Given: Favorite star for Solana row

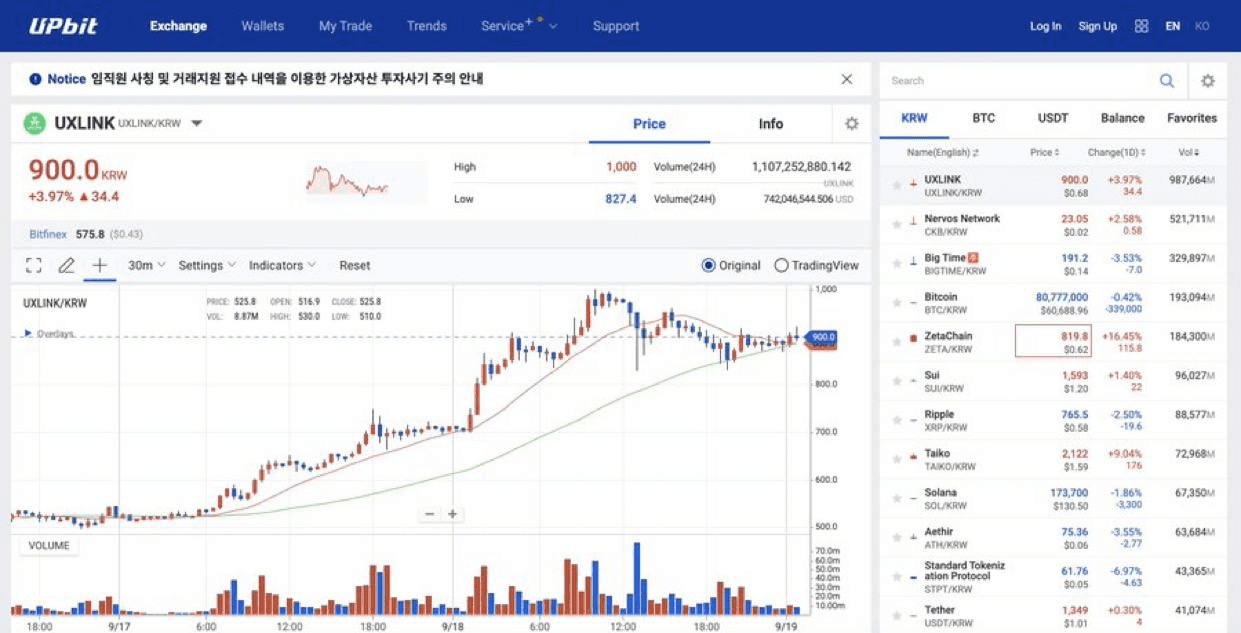Looking at the screenshot, I should pyautogui.click(x=897, y=499).
